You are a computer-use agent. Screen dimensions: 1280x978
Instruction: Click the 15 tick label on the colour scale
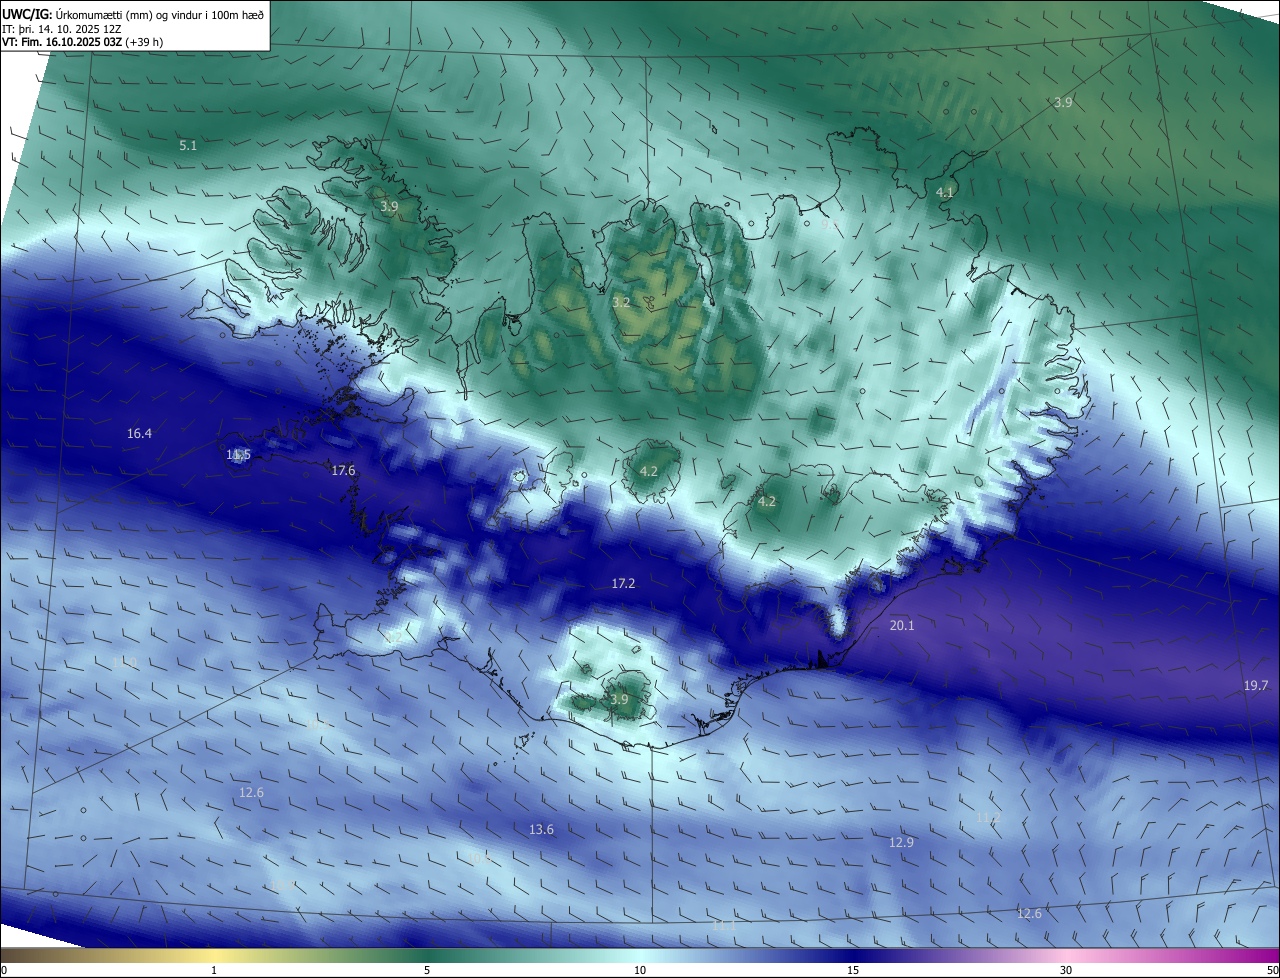click(853, 971)
